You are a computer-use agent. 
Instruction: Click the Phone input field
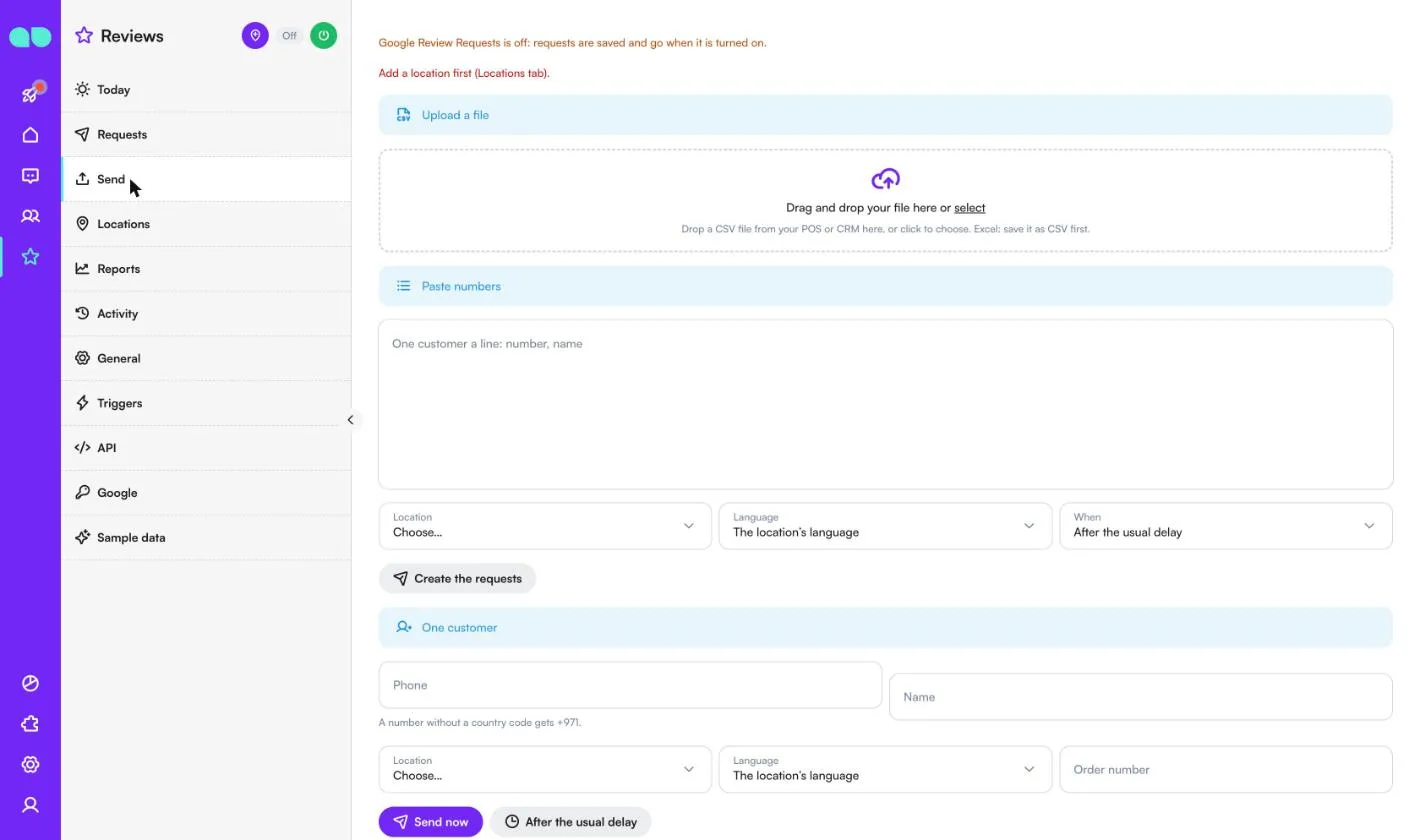(x=630, y=685)
